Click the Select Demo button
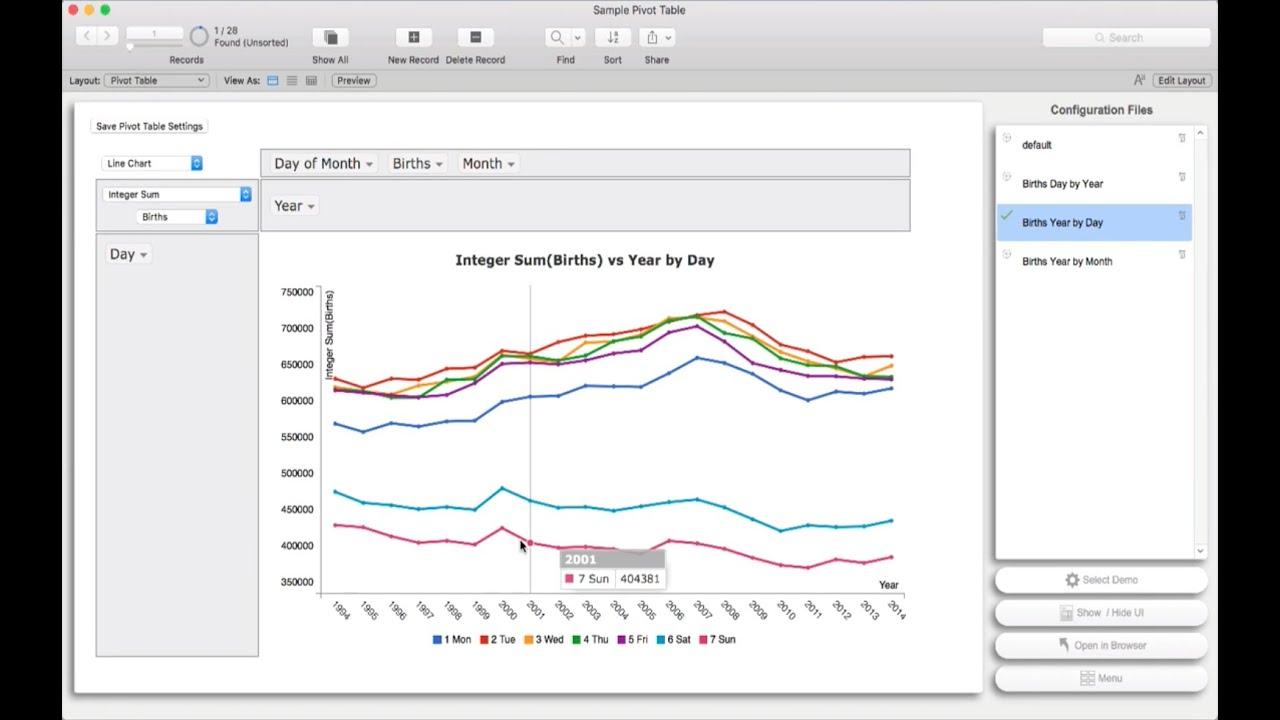Viewport: 1280px width, 720px height. [x=1101, y=580]
